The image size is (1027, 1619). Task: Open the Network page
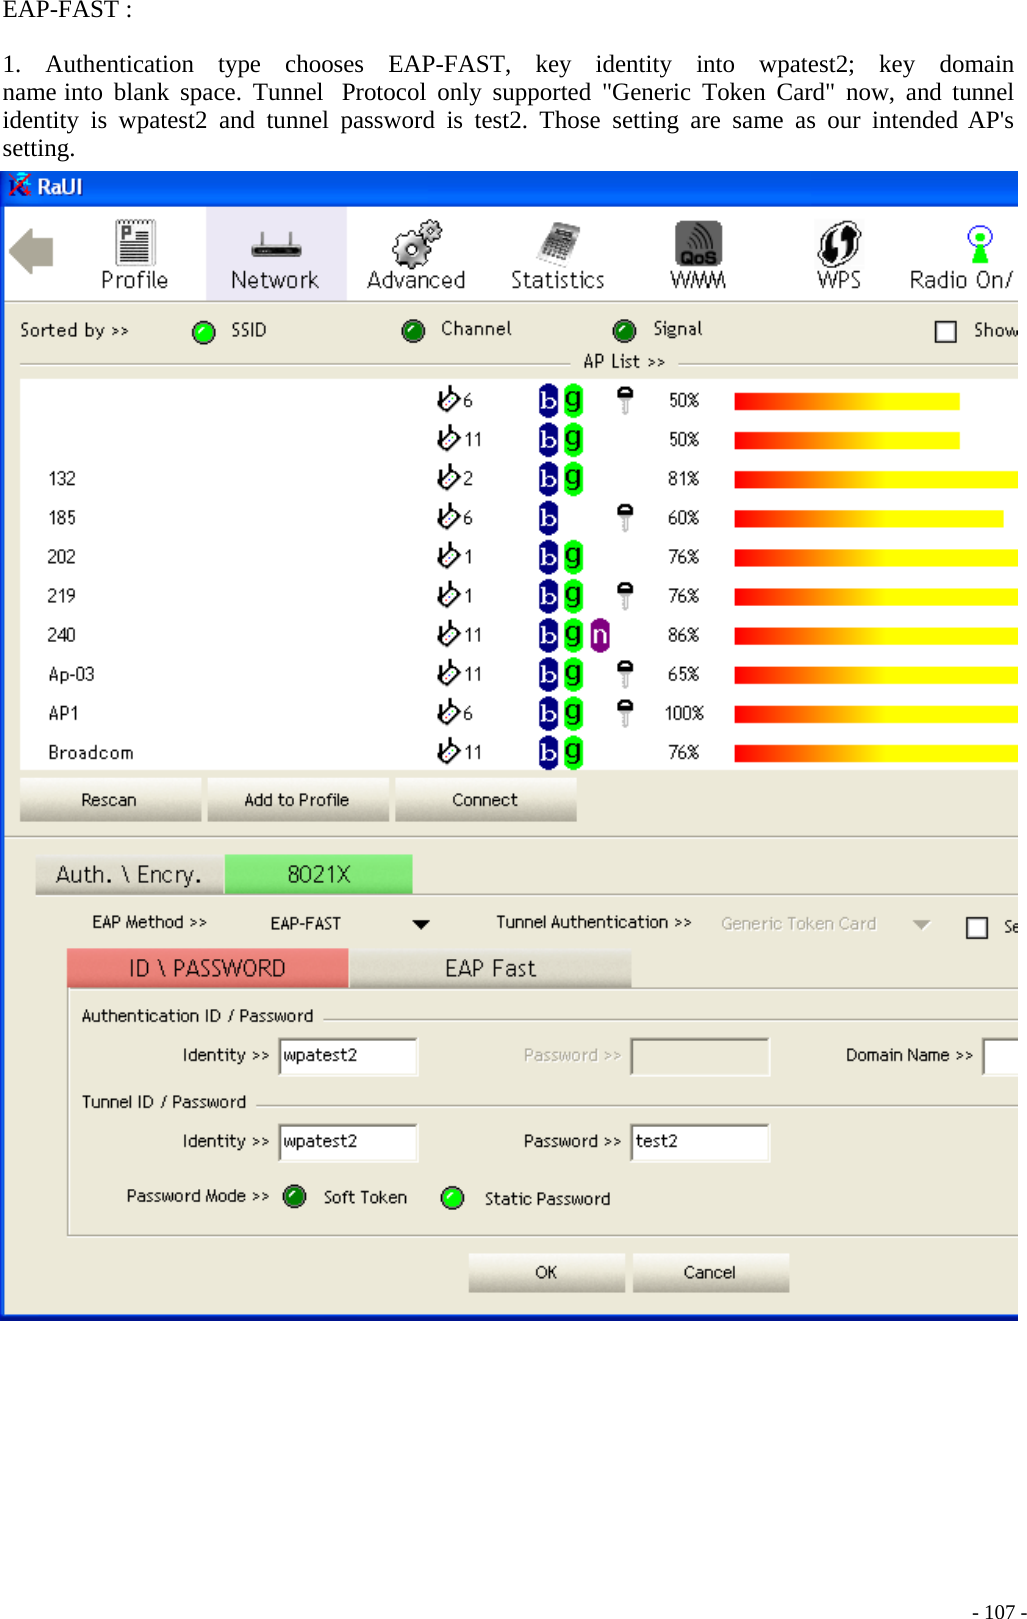(x=275, y=255)
